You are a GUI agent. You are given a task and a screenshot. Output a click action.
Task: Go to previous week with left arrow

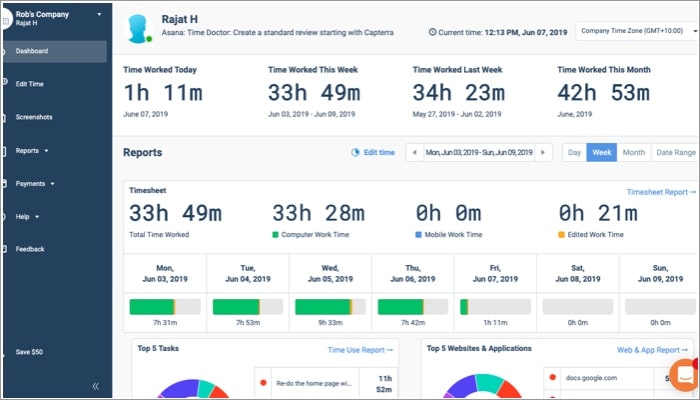(416, 153)
